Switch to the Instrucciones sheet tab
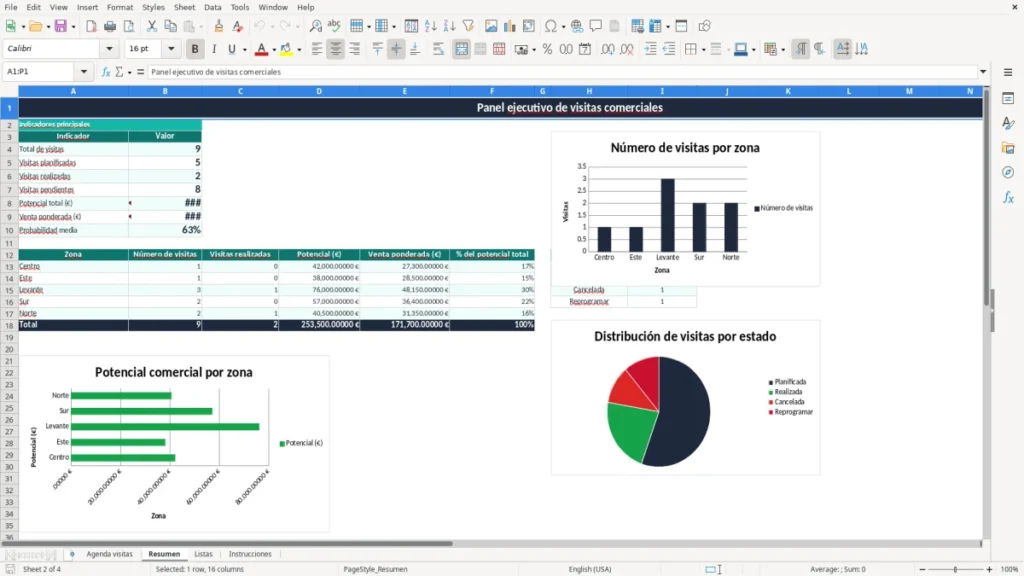 (x=249, y=554)
